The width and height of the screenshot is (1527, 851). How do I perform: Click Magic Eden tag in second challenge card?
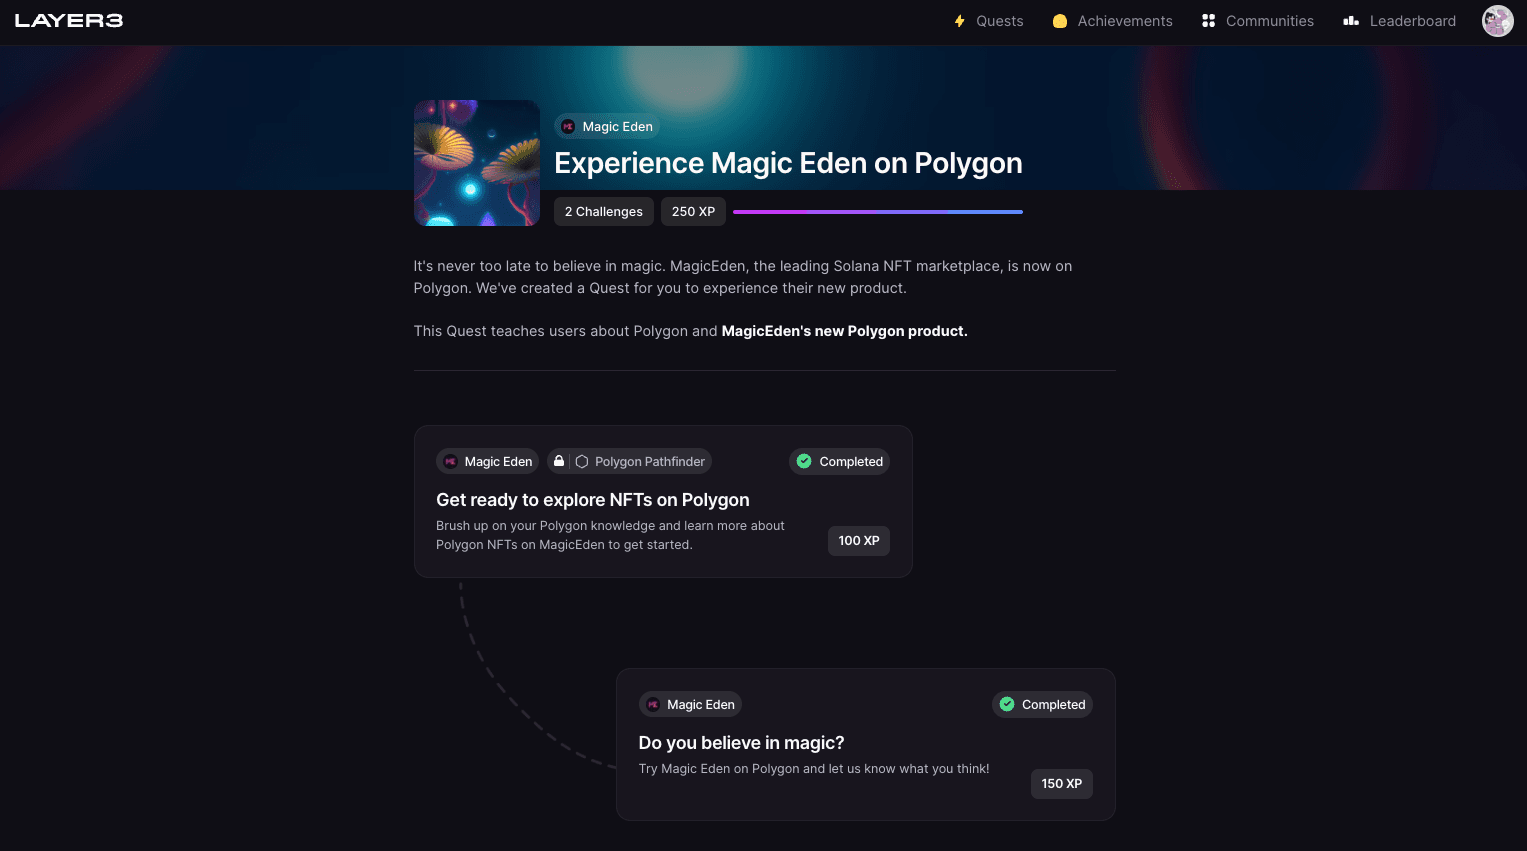pyautogui.click(x=690, y=704)
